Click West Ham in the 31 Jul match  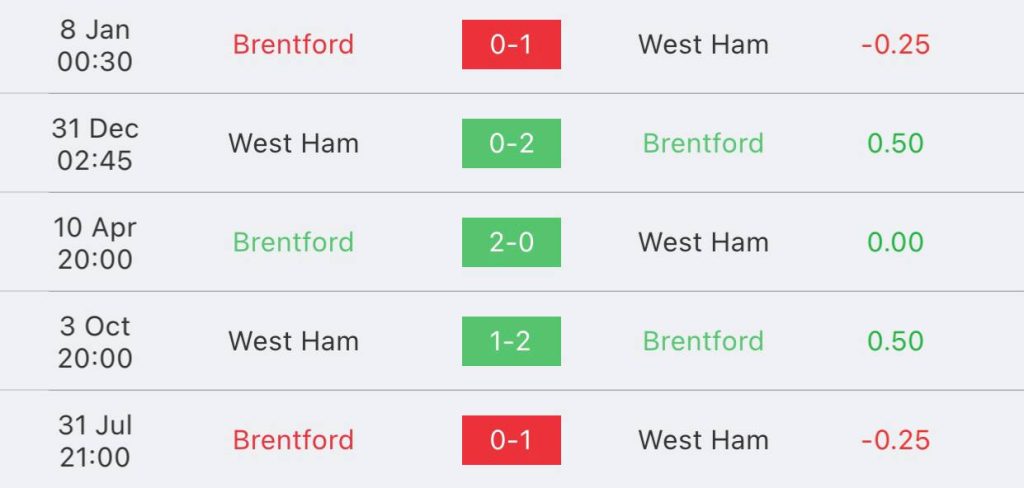(x=703, y=440)
